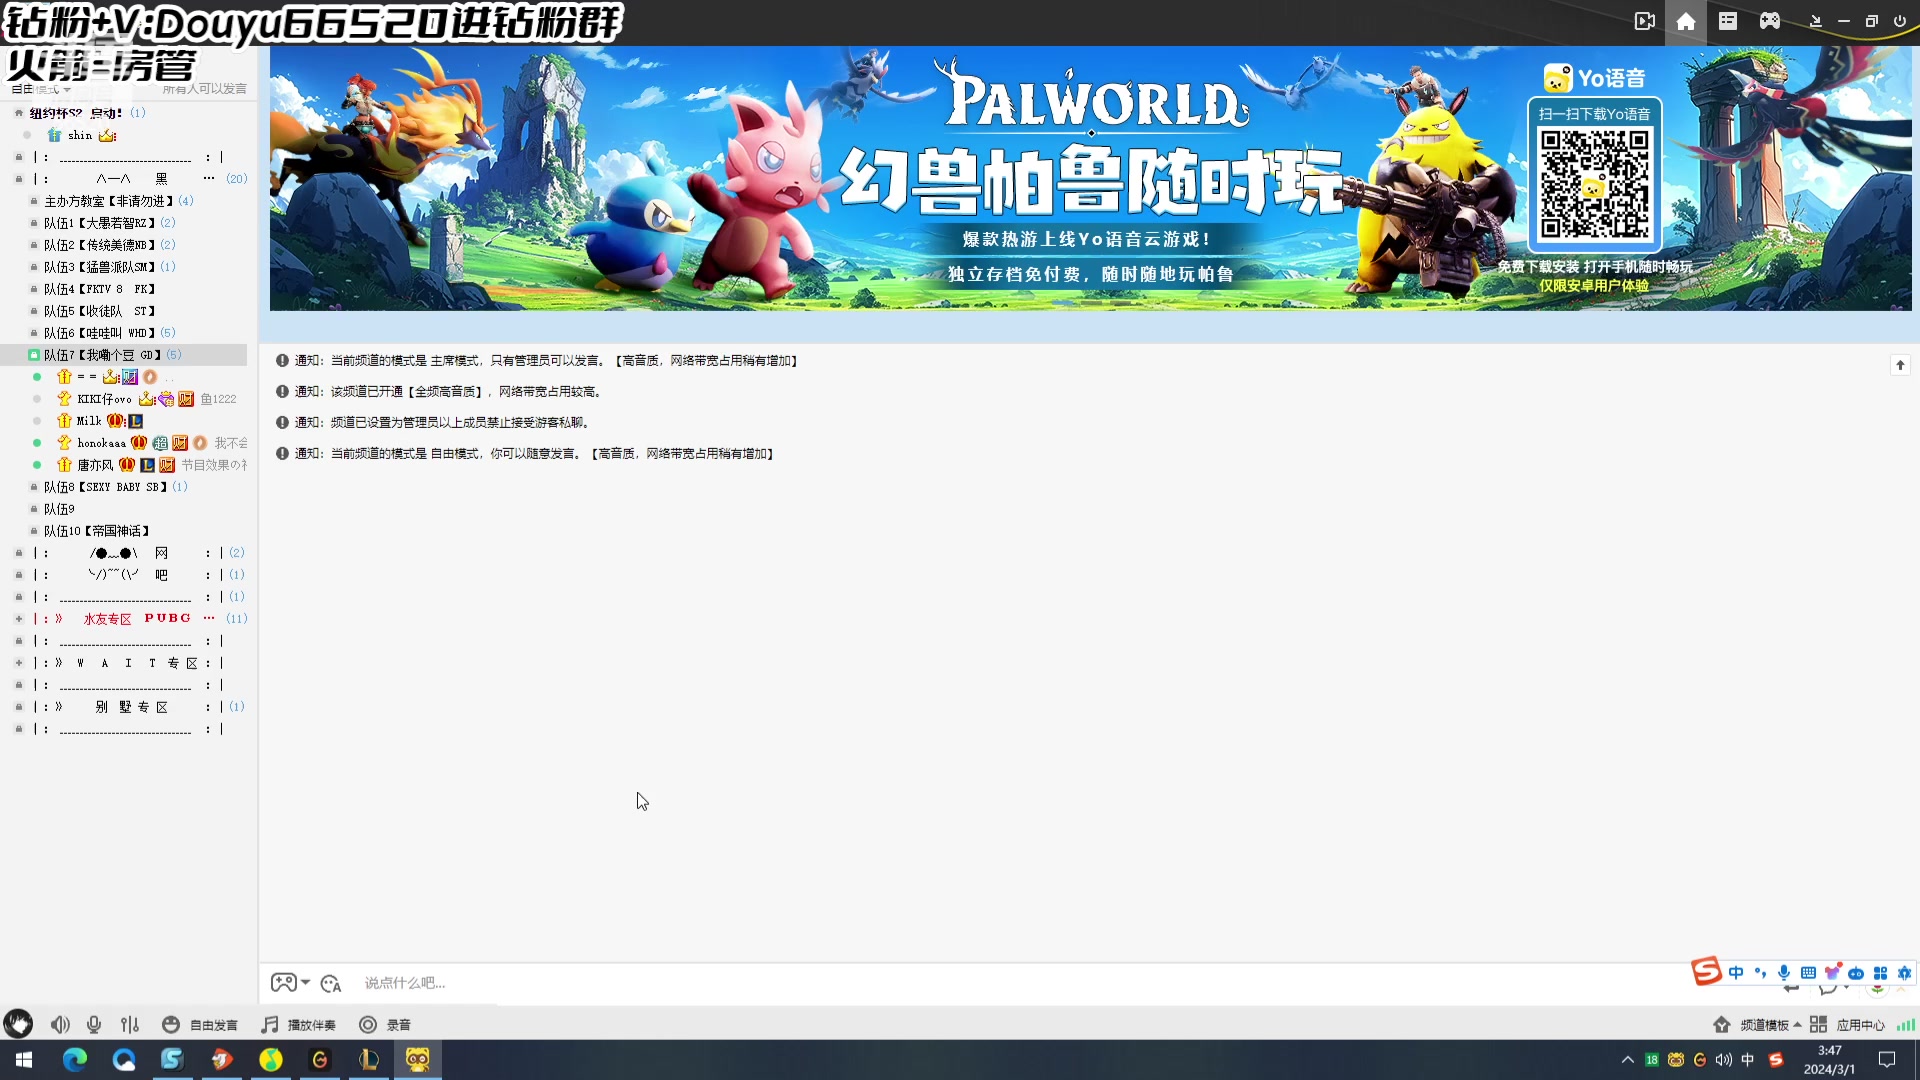Go to the home icon in title bar

point(1686,21)
